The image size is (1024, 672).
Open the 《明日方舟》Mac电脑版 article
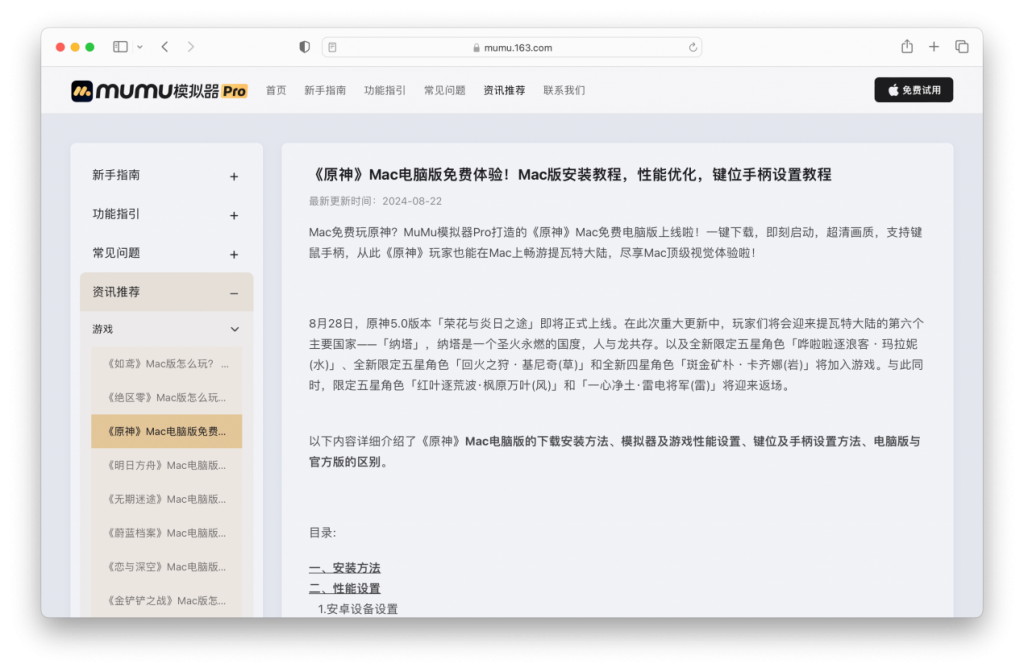[167, 466]
